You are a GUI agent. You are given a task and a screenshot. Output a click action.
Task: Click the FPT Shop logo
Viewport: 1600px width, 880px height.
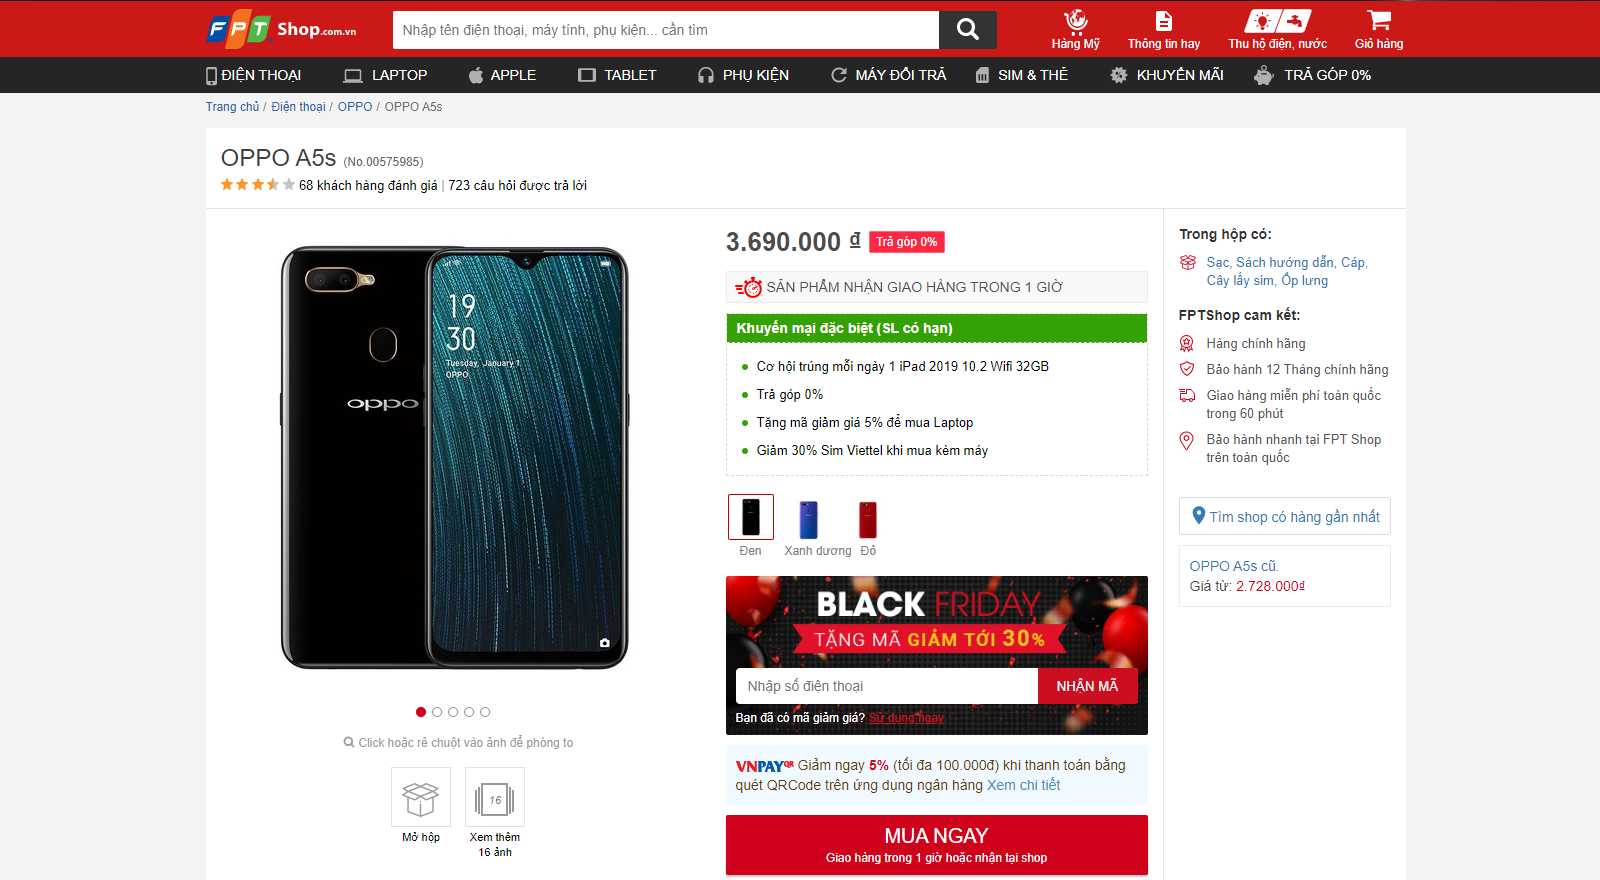(x=282, y=30)
